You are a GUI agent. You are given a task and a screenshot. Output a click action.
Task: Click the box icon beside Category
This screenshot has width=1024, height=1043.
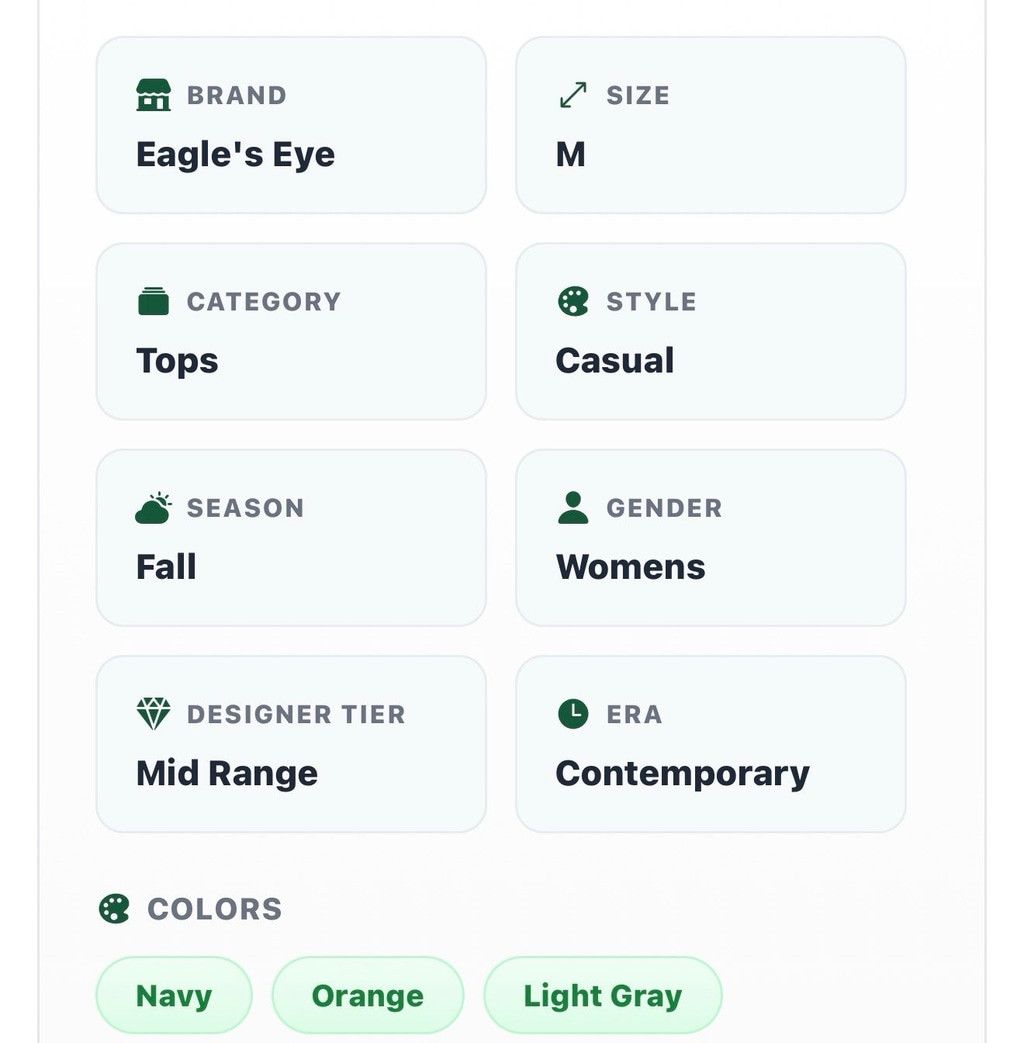(153, 301)
